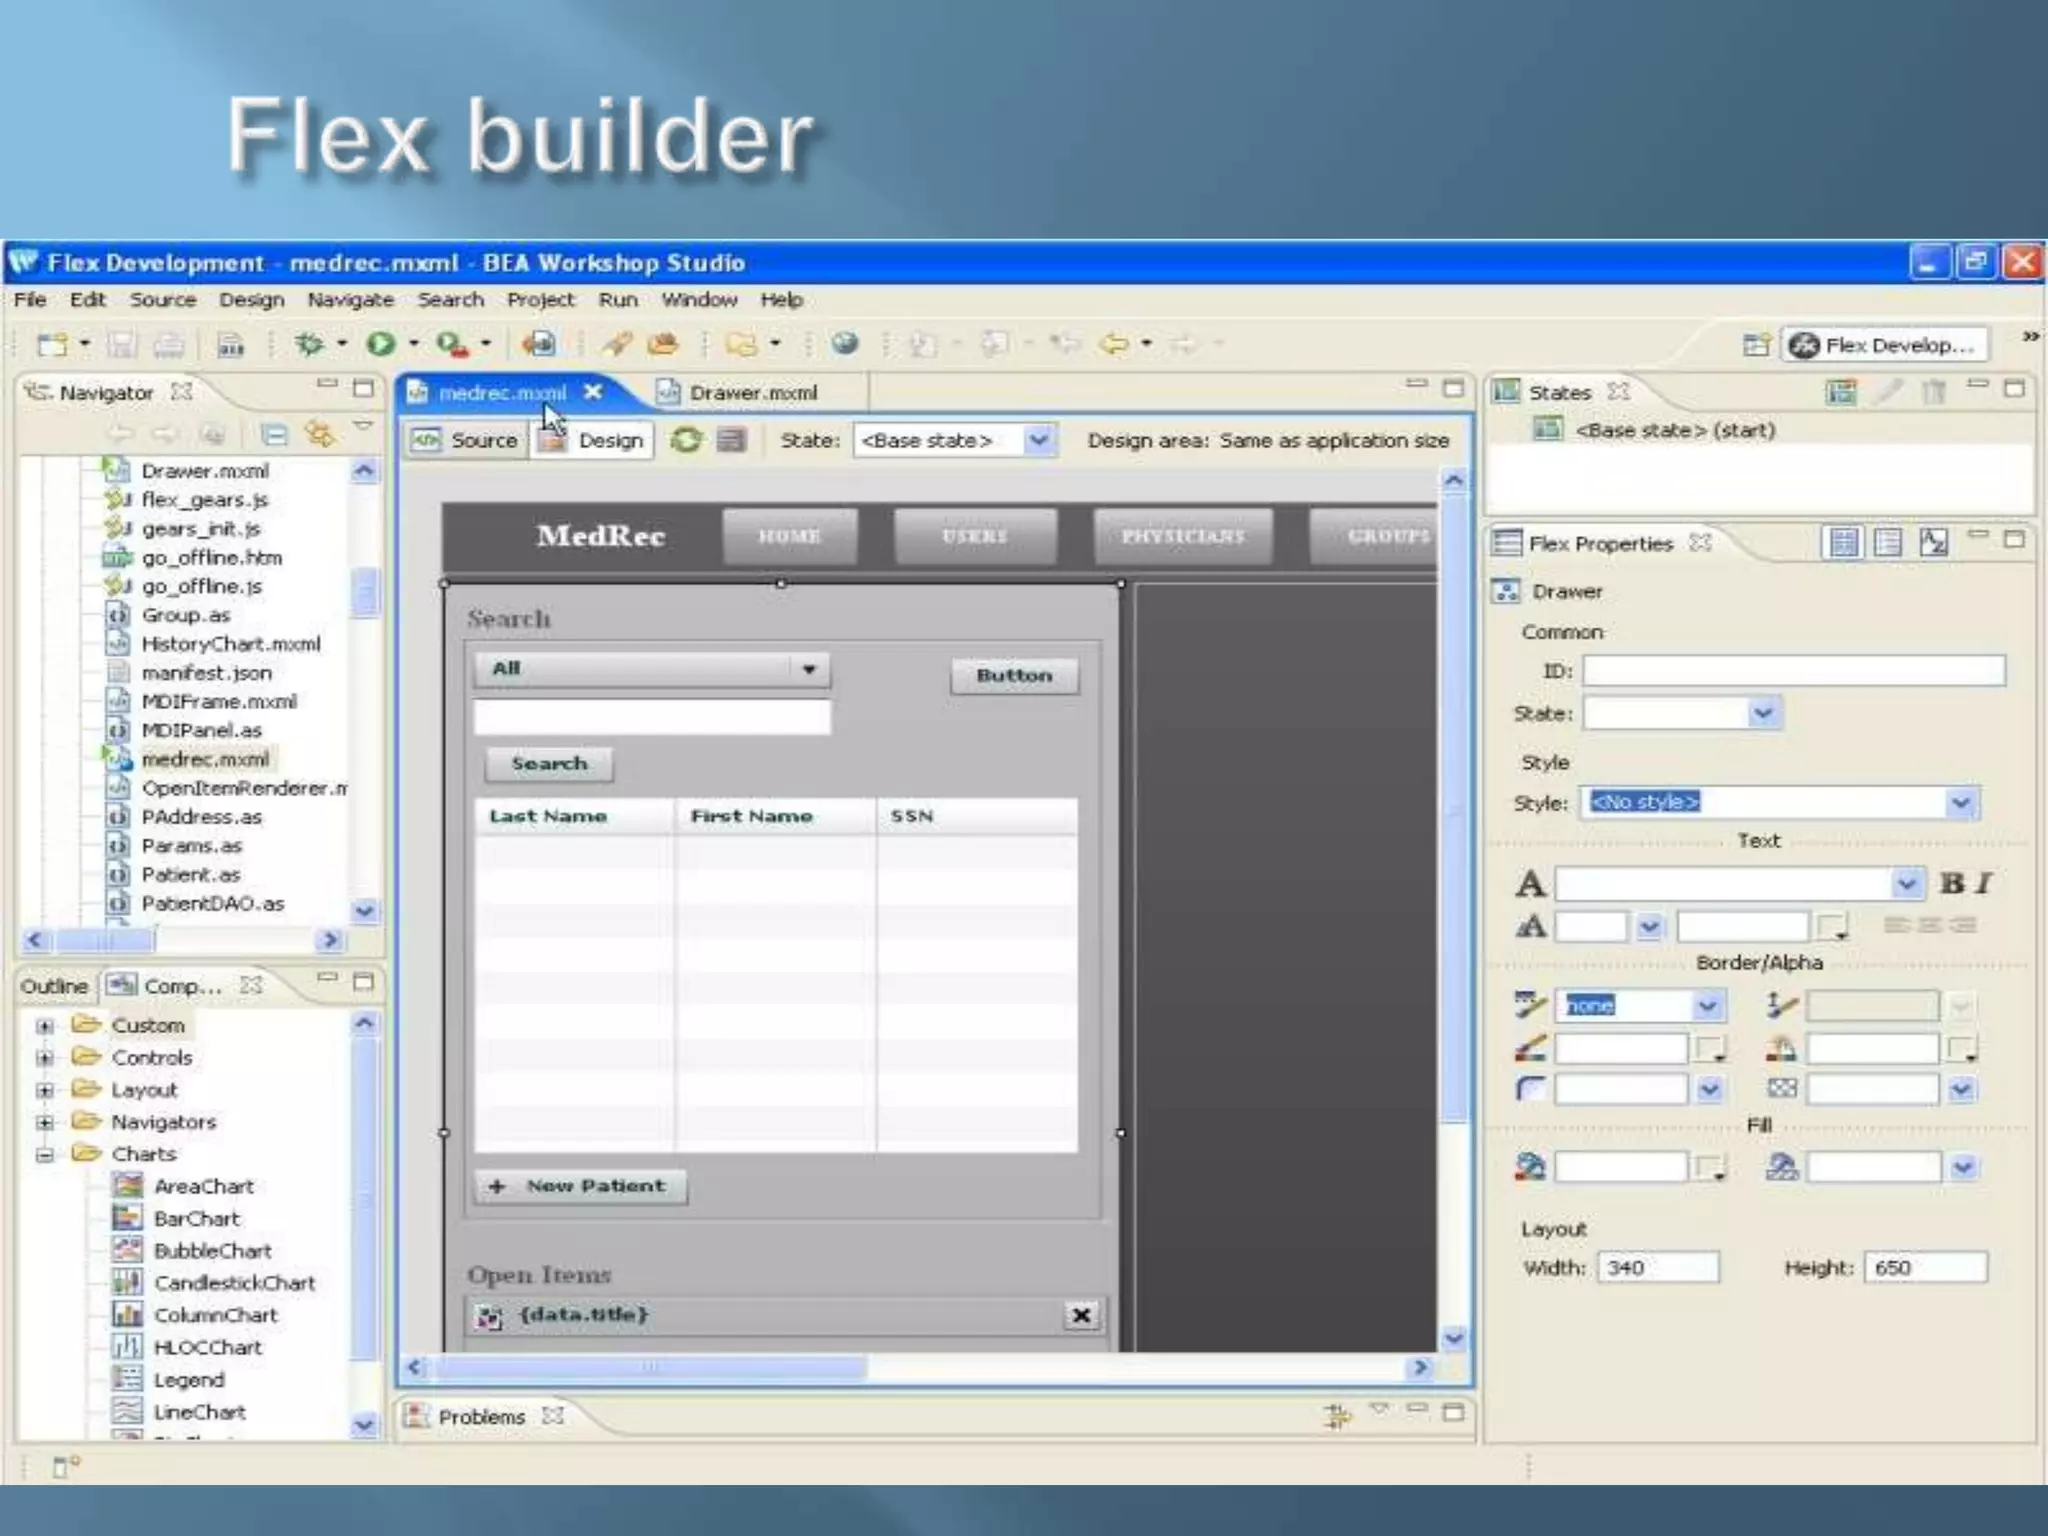Click the New Patient button

tap(580, 1186)
